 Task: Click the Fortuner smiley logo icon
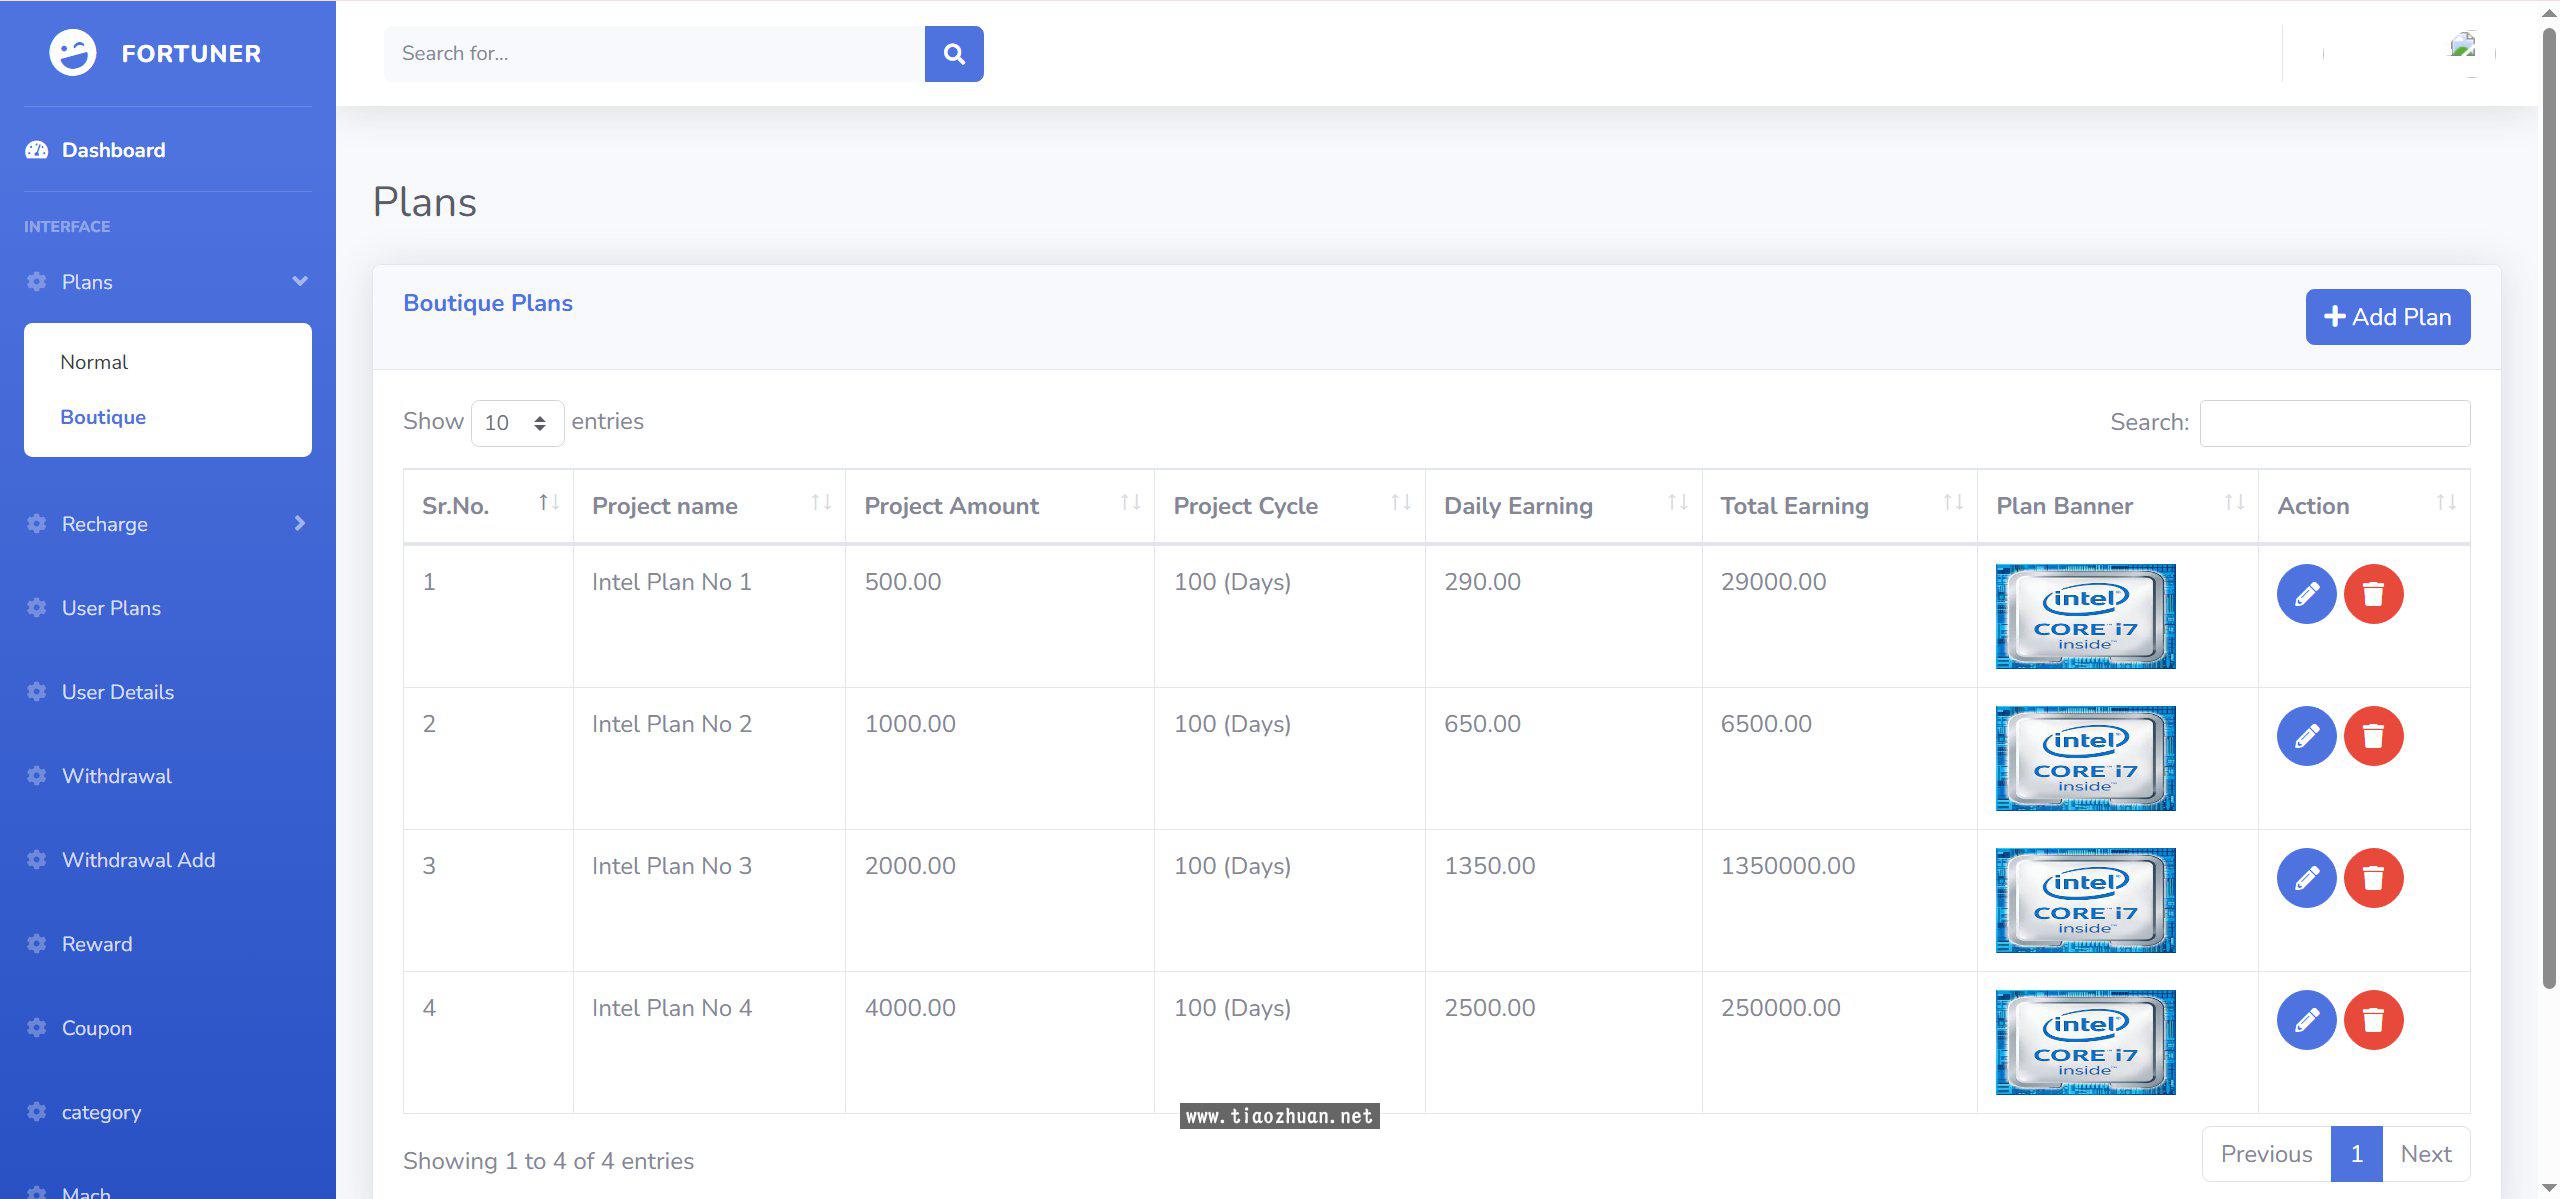(x=73, y=53)
